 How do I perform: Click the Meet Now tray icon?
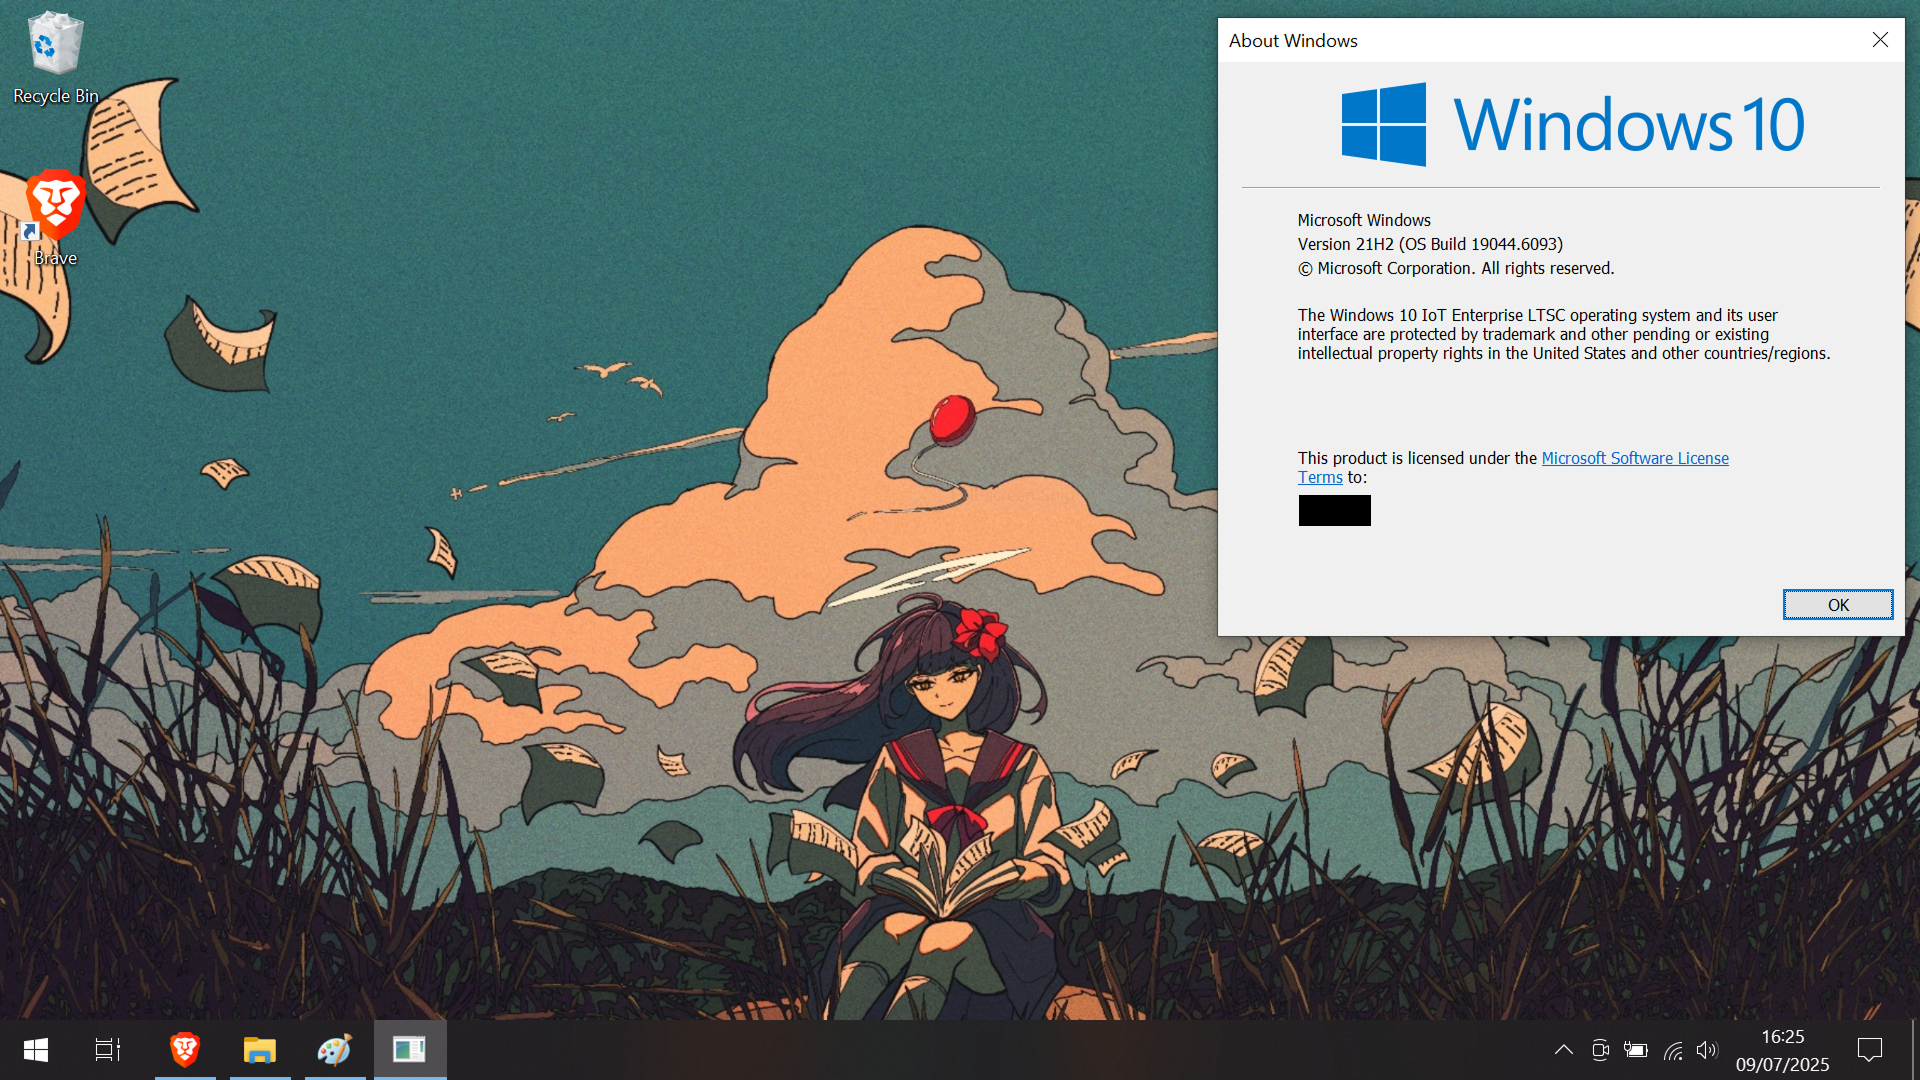click(x=1600, y=1049)
